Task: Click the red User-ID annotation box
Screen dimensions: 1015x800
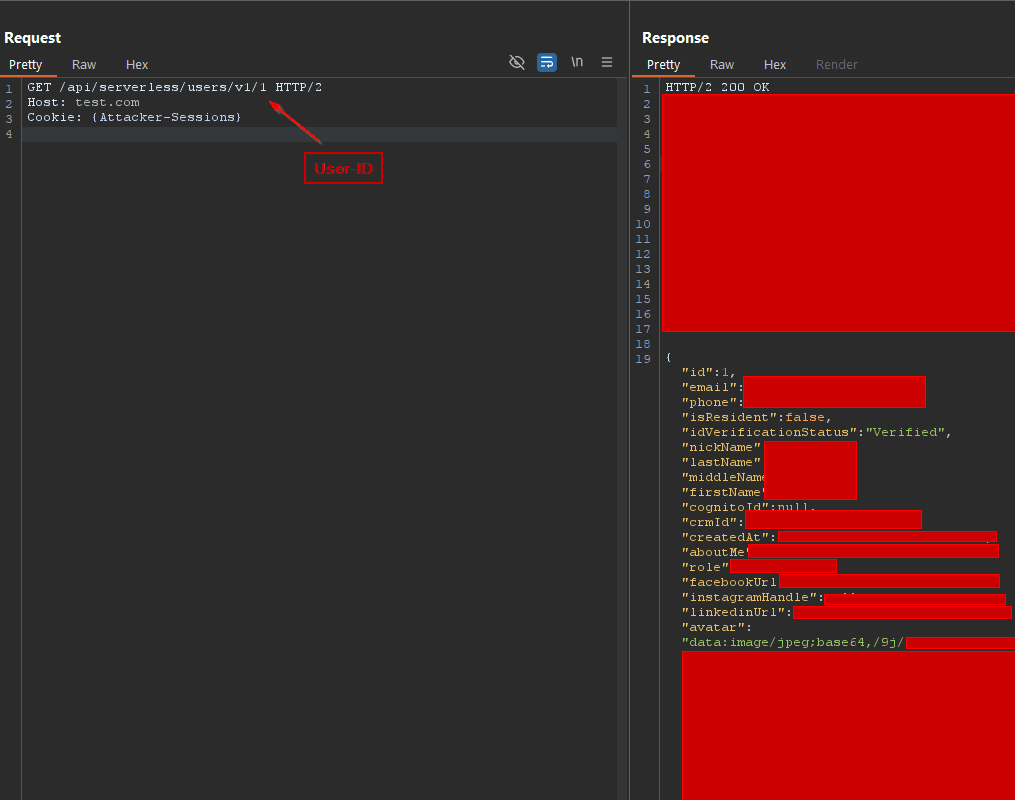Action: click(343, 168)
